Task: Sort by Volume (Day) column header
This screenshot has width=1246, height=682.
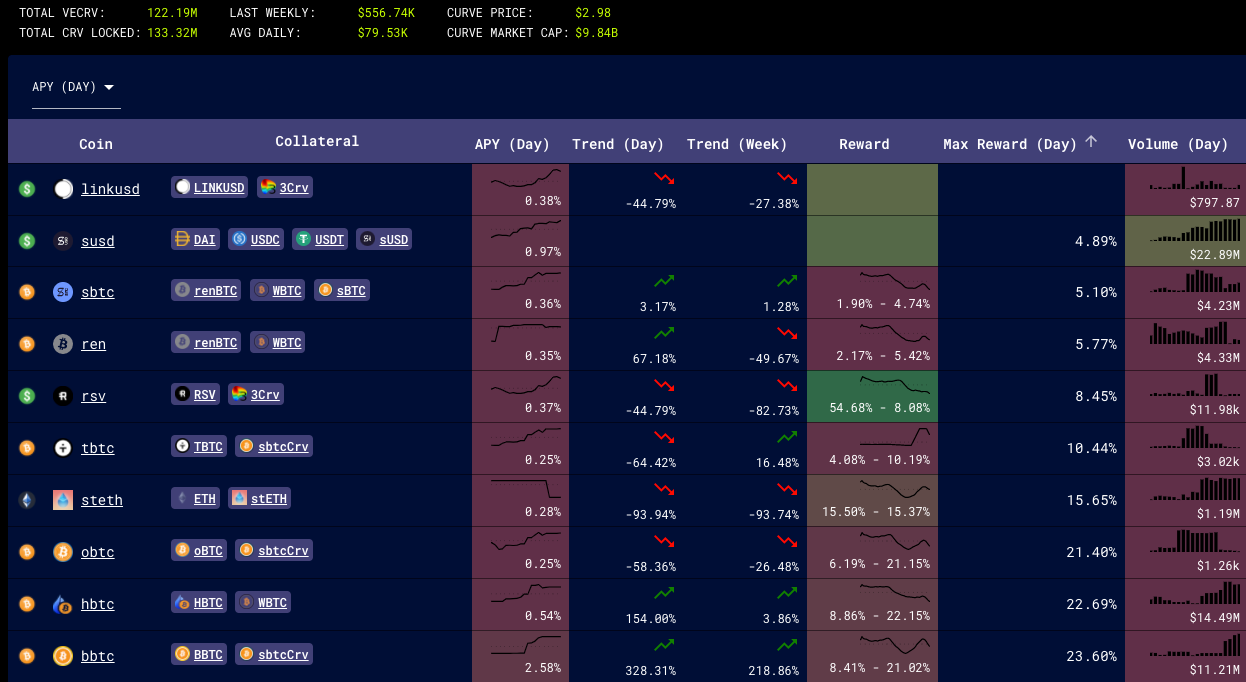Action: [1178, 144]
